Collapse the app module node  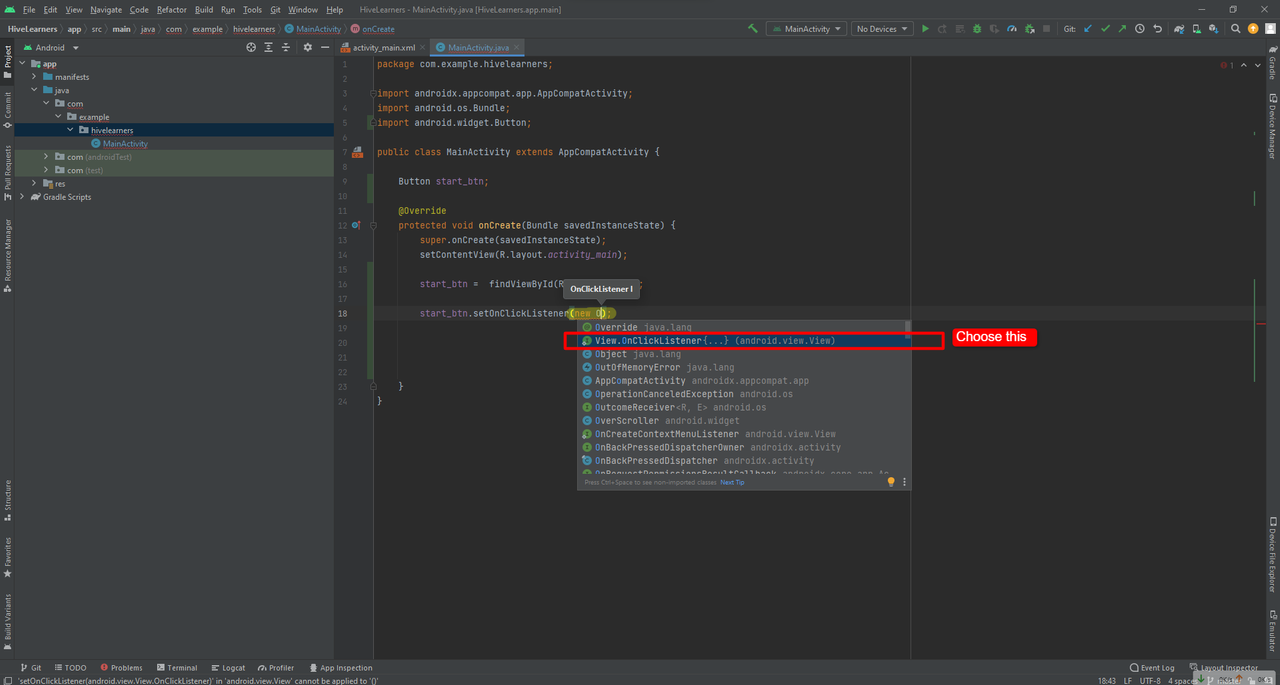[23, 64]
